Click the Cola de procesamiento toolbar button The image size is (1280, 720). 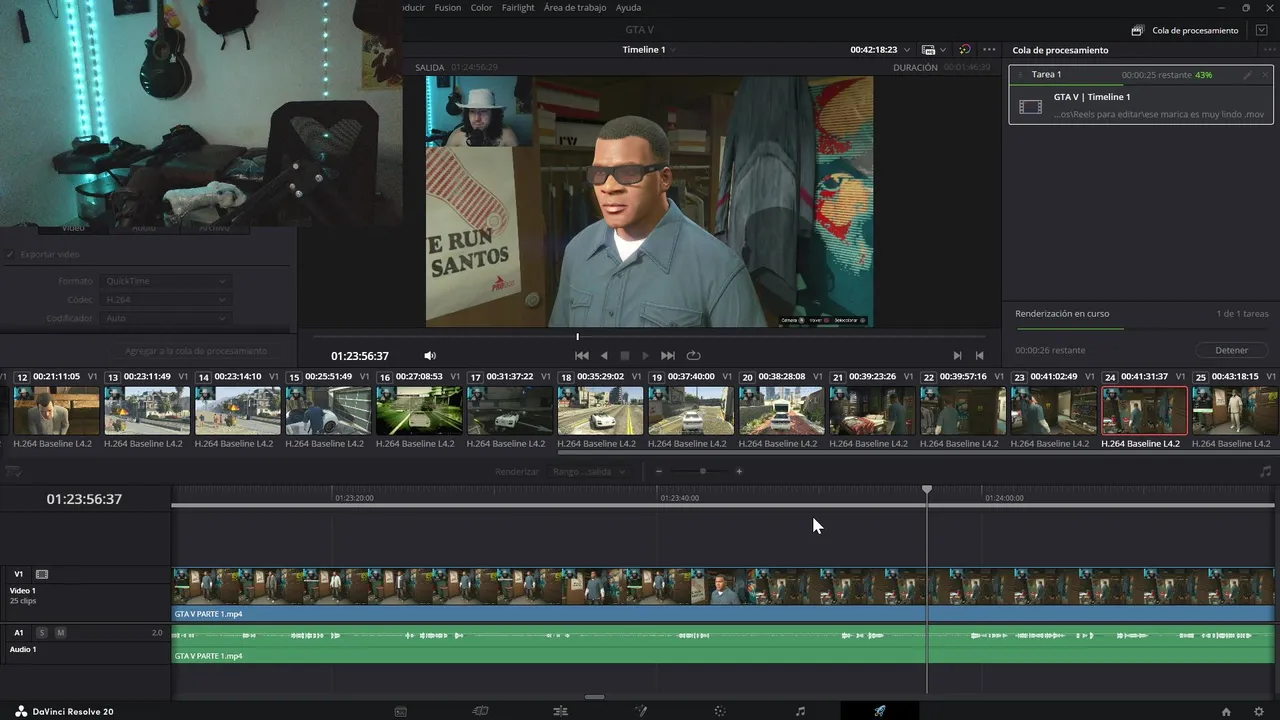coord(1185,31)
